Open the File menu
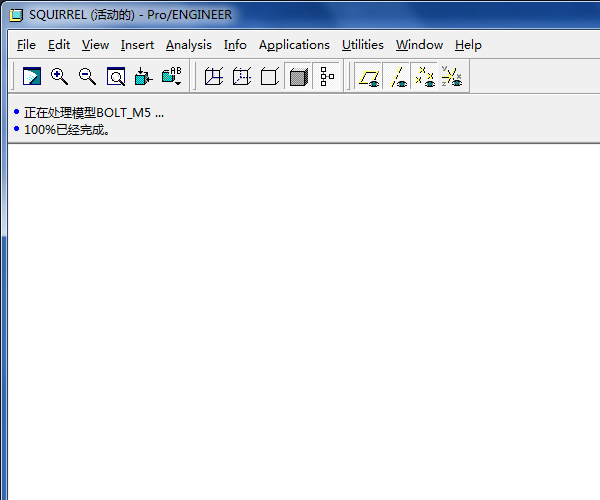This screenshot has height=500, width=600. click(26, 45)
